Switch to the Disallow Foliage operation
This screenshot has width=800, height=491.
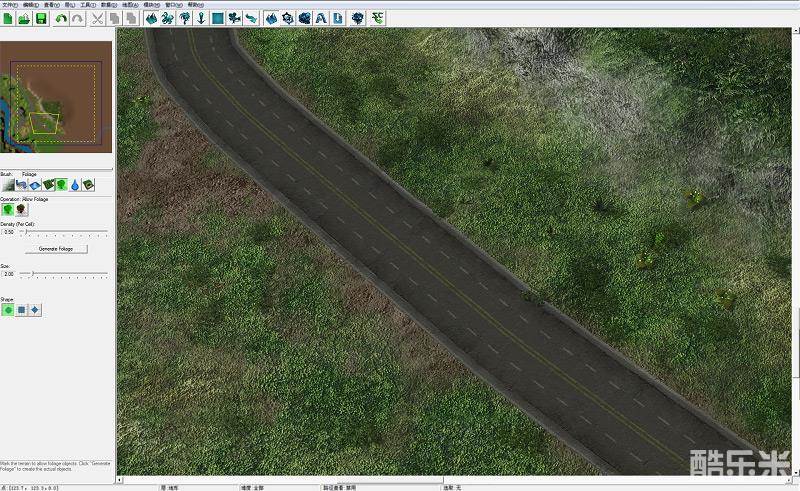[x=21, y=211]
